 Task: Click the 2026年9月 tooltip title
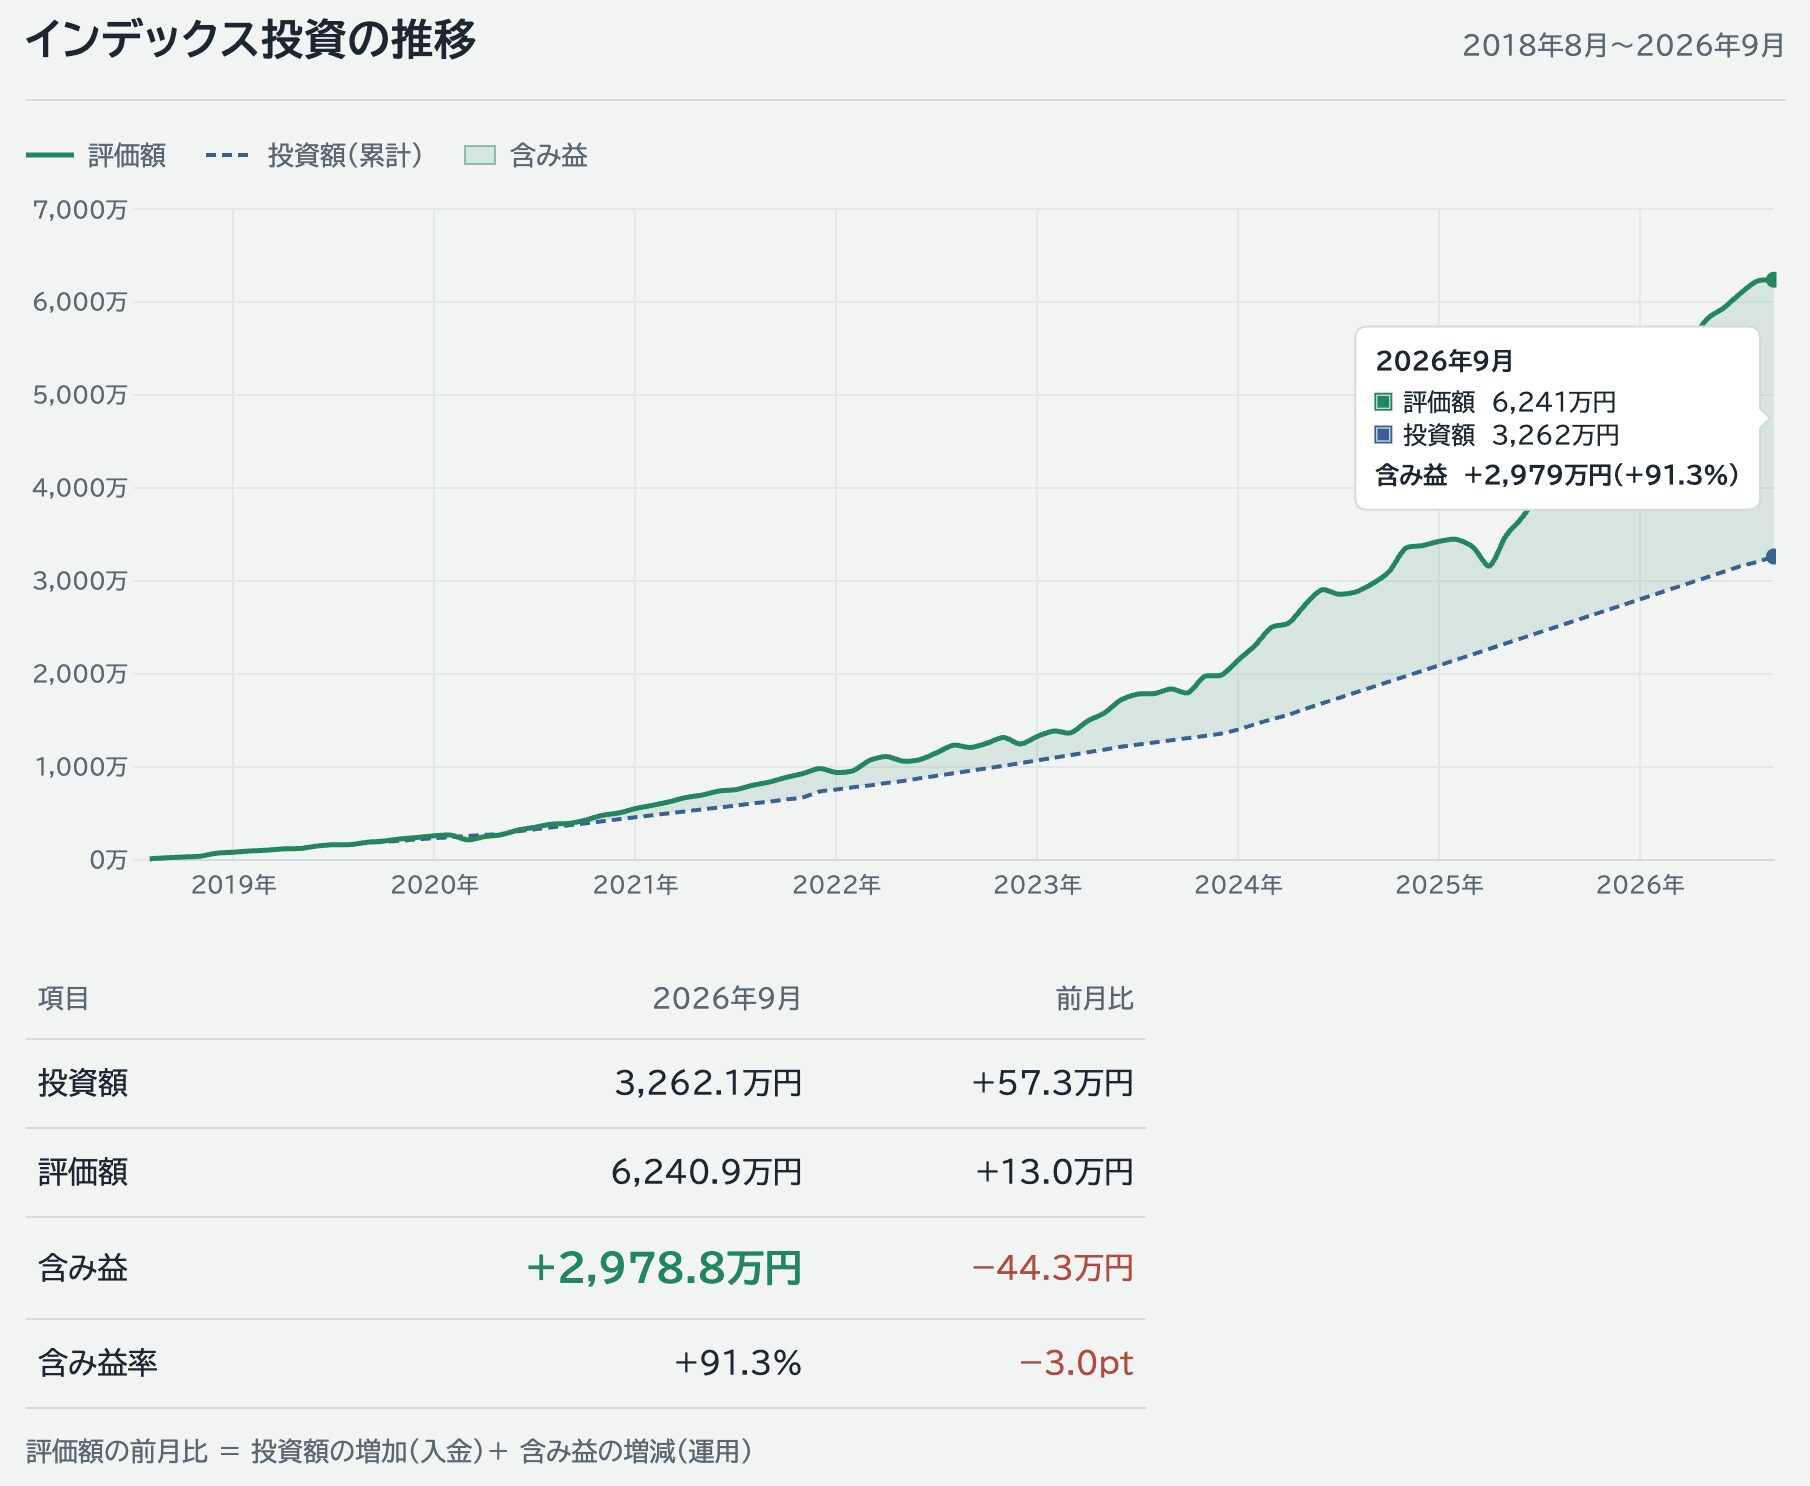click(1444, 361)
